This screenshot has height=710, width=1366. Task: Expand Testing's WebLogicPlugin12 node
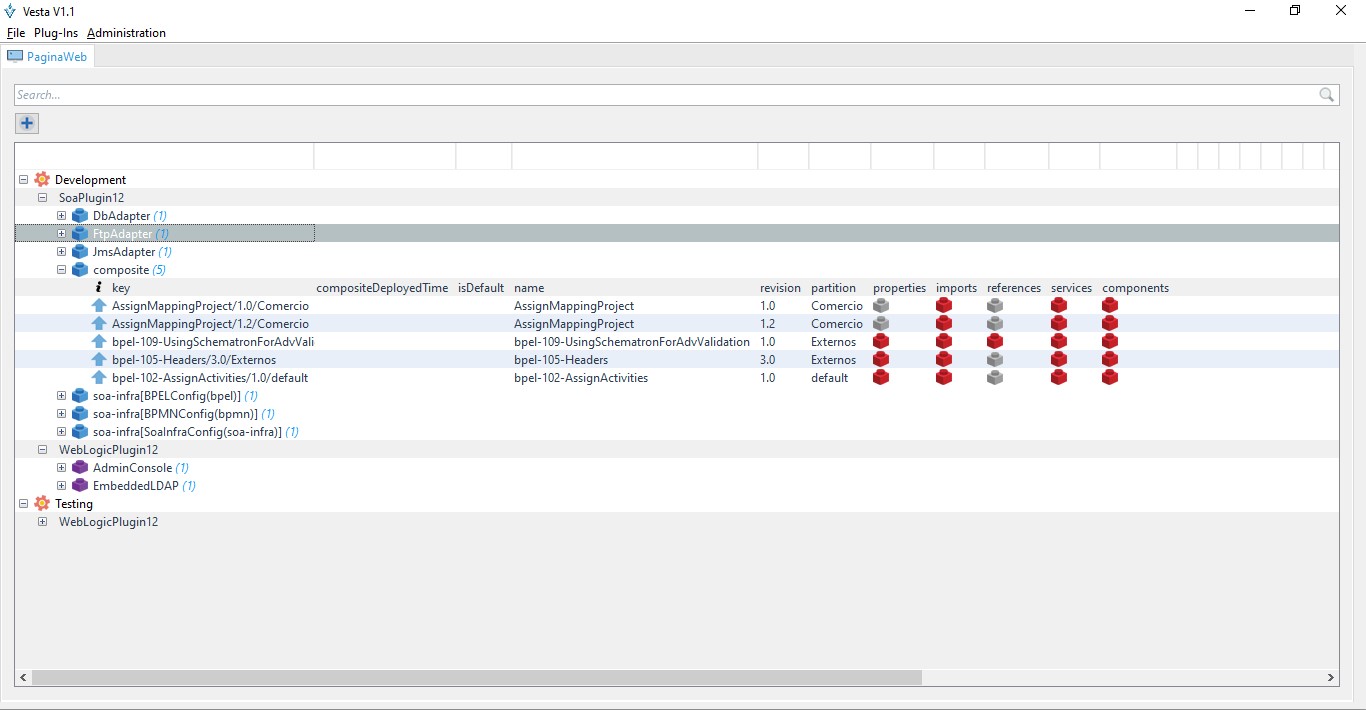pyautogui.click(x=42, y=522)
